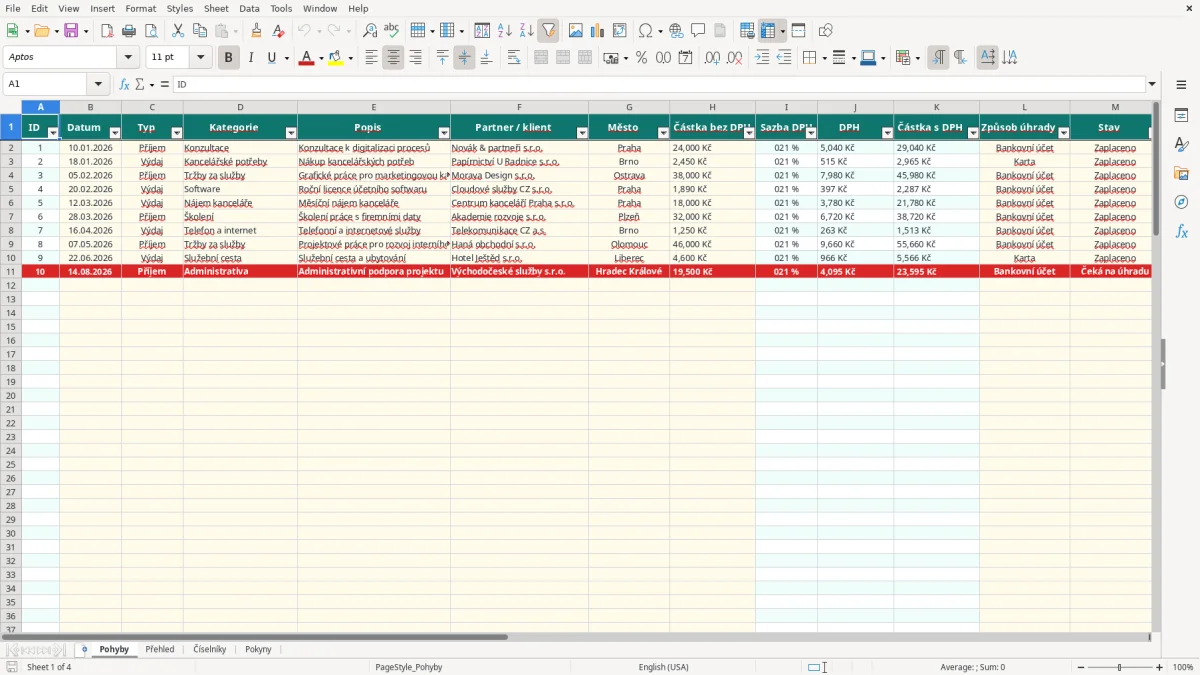Click the Sort Ascending icon

click(505, 31)
